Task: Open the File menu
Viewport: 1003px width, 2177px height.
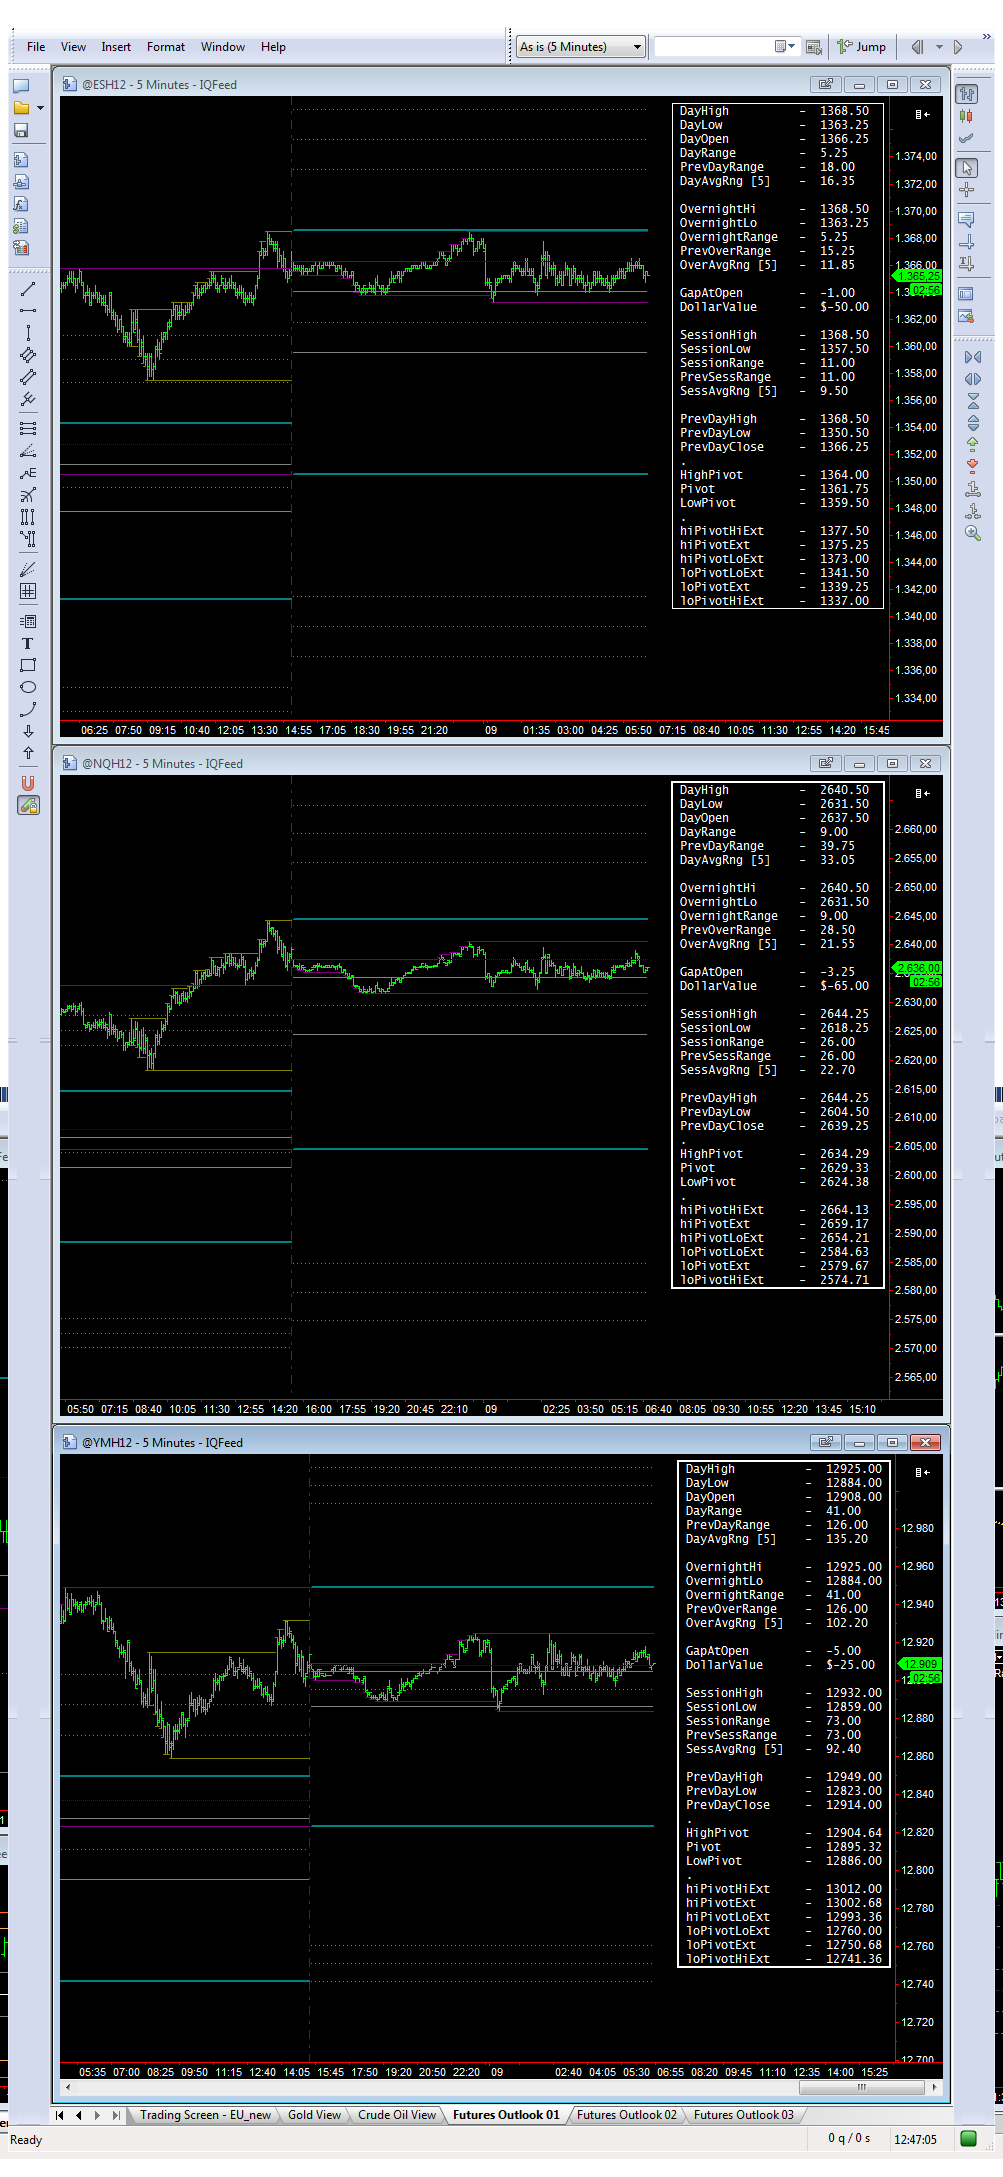Action: [x=36, y=47]
